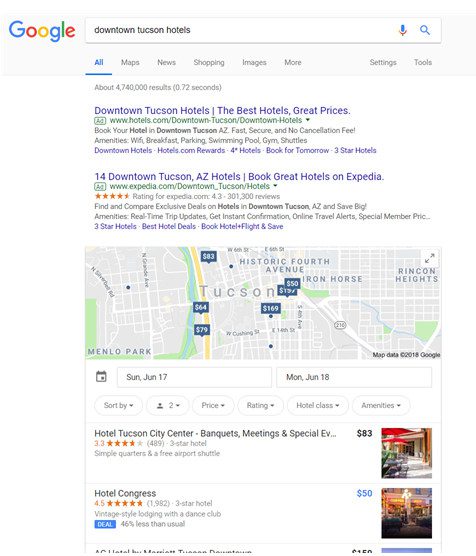The height and width of the screenshot is (556, 476).
Task: Expand the map with the fullscreen icon
Action: click(x=430, y=258)
